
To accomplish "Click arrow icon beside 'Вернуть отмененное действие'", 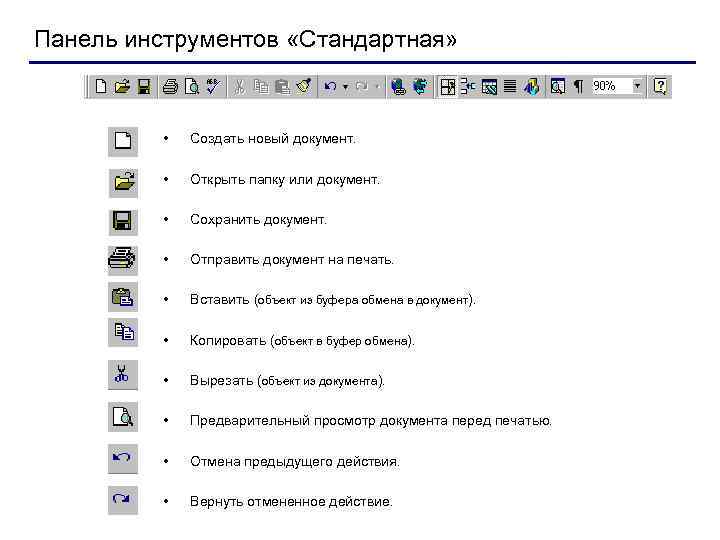I will [123, 500].
